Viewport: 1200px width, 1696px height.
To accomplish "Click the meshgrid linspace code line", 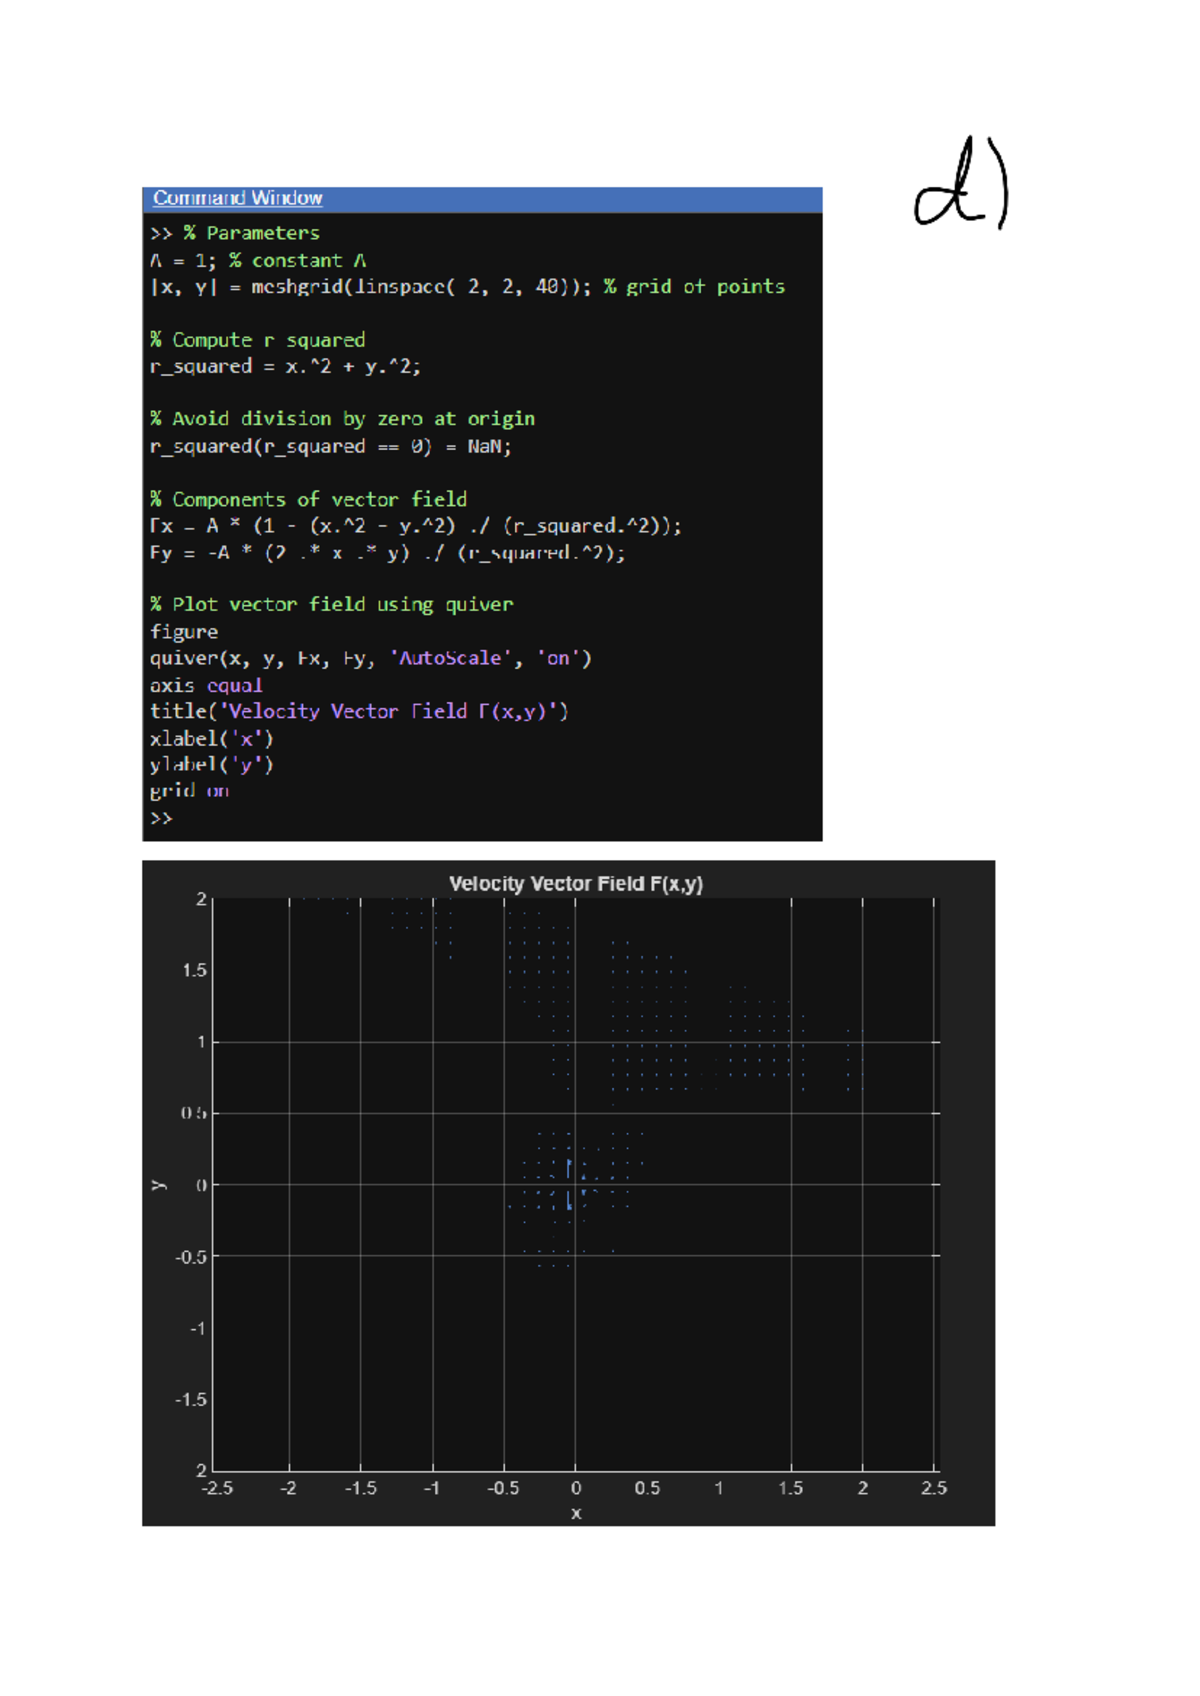I will 467,287.
